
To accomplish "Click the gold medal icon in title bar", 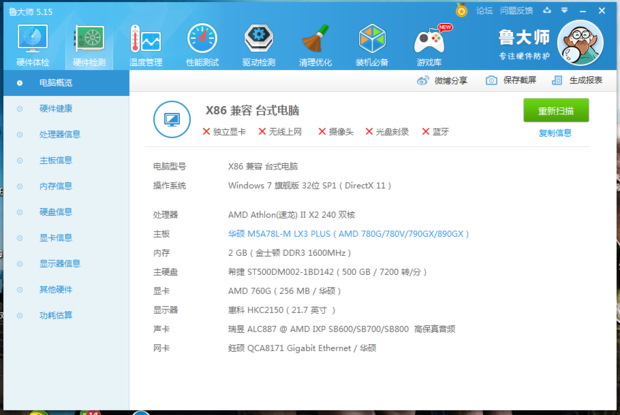I will point(461,10).
